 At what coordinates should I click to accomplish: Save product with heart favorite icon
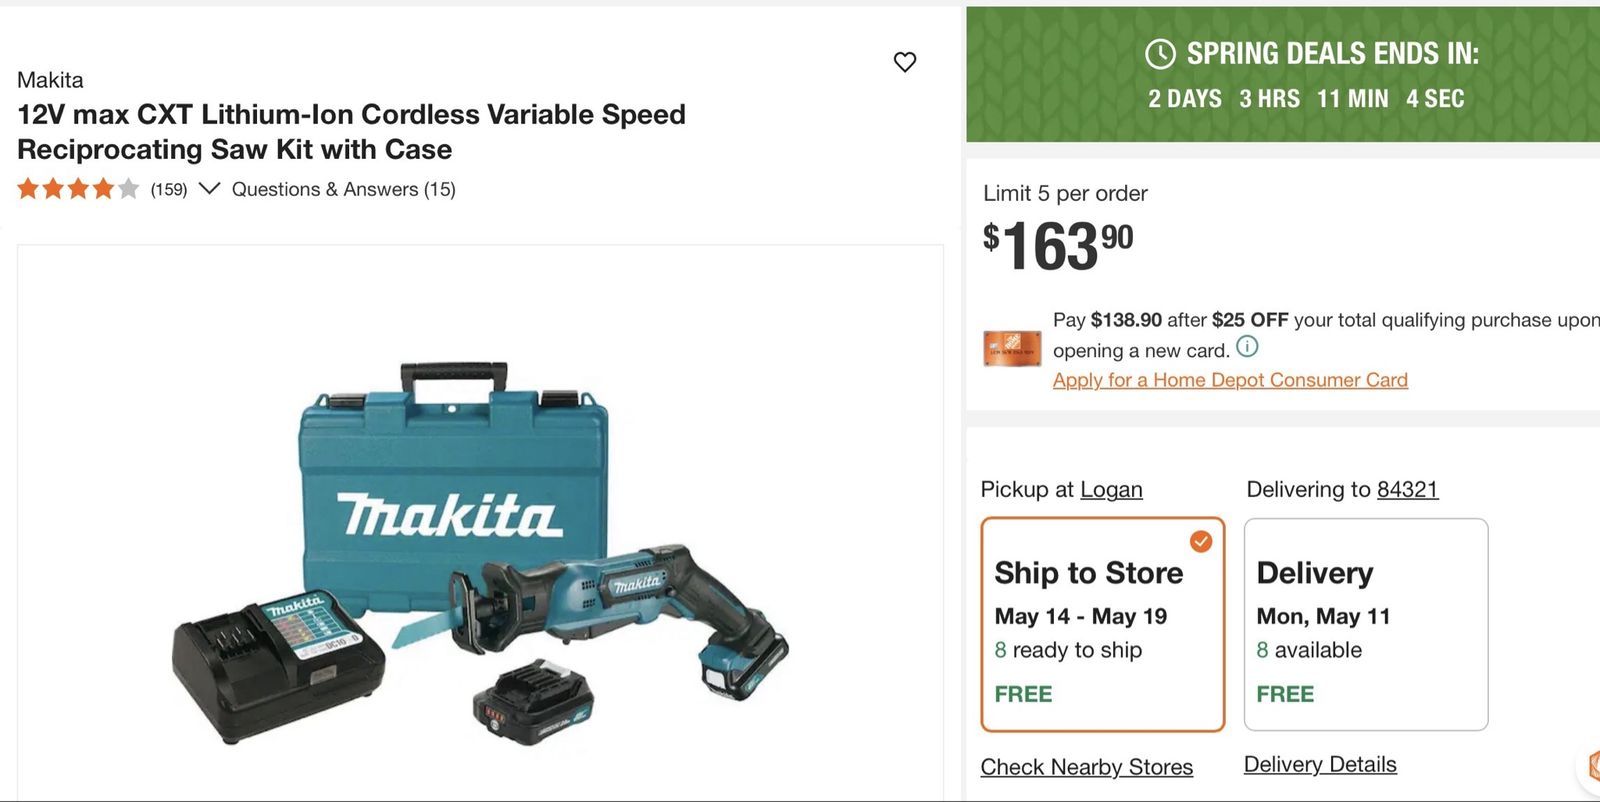point(905,62)
